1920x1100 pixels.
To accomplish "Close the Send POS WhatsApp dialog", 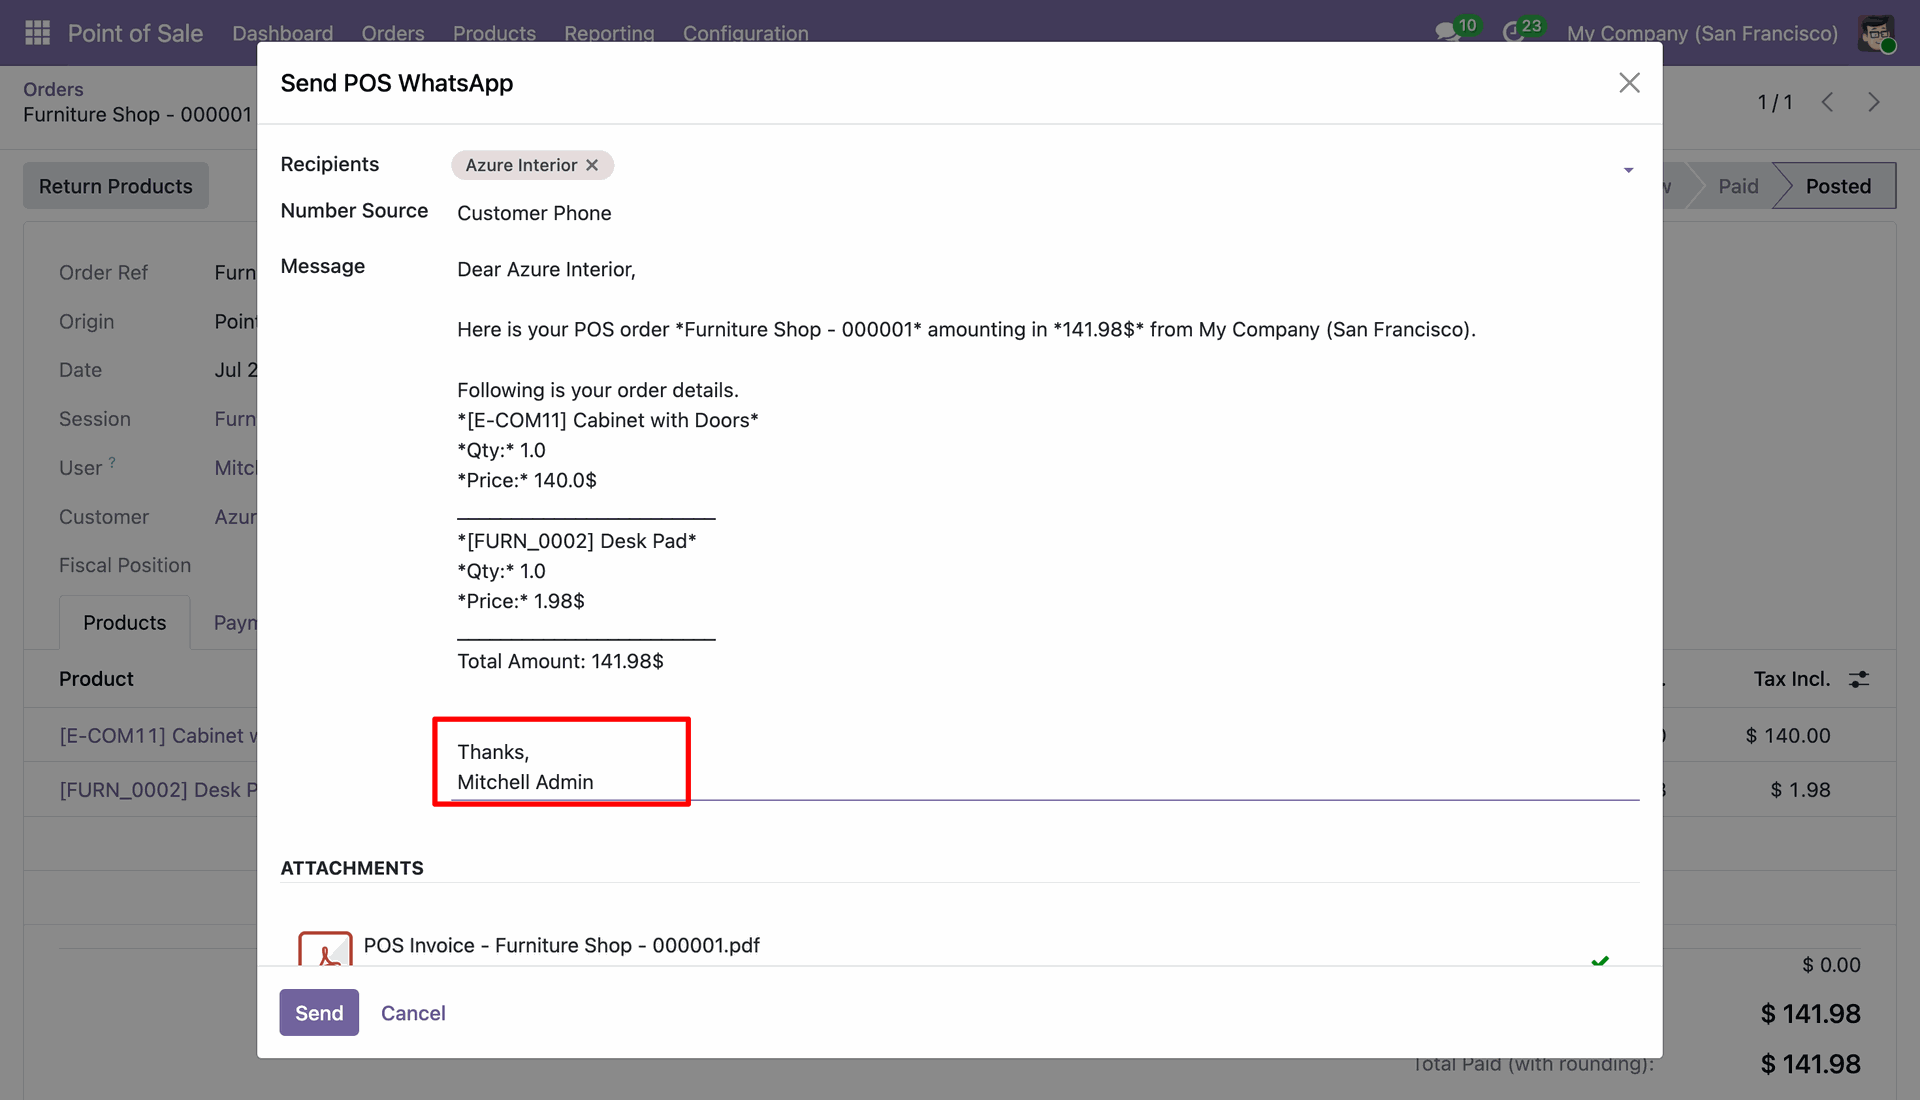I will pyautogui.click(x=1629, y=83).
